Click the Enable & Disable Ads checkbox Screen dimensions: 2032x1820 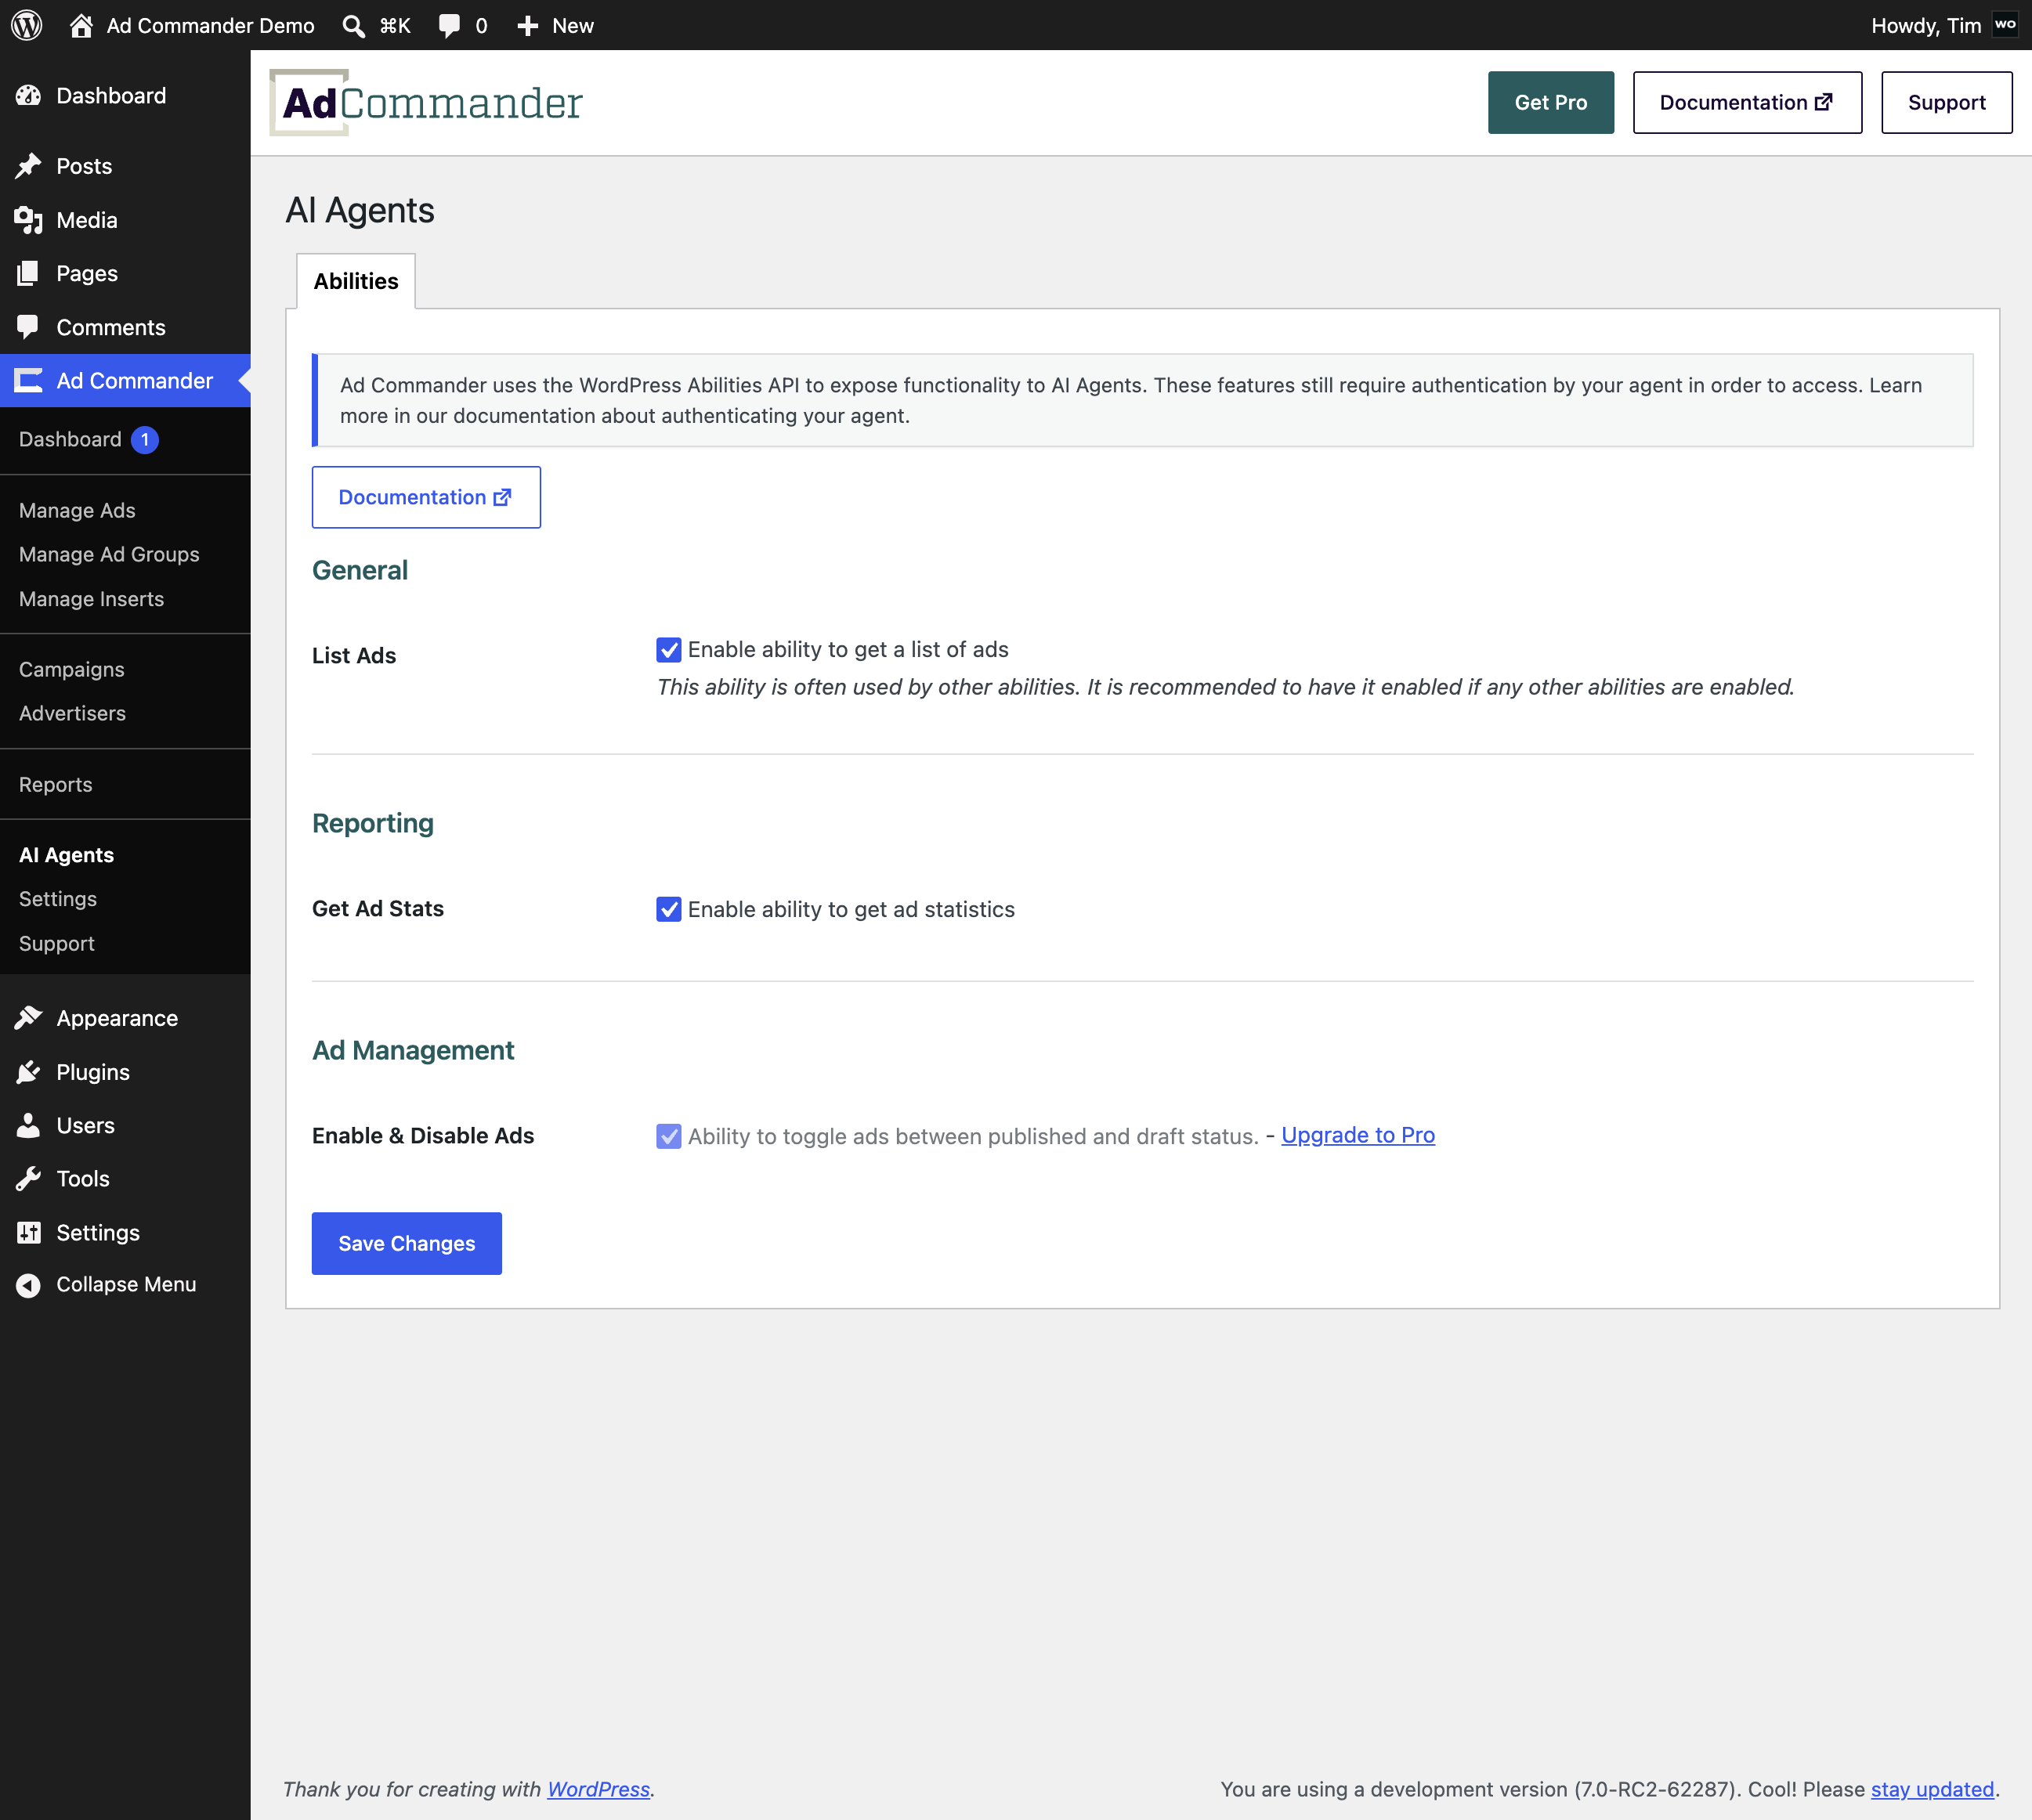669,1136
